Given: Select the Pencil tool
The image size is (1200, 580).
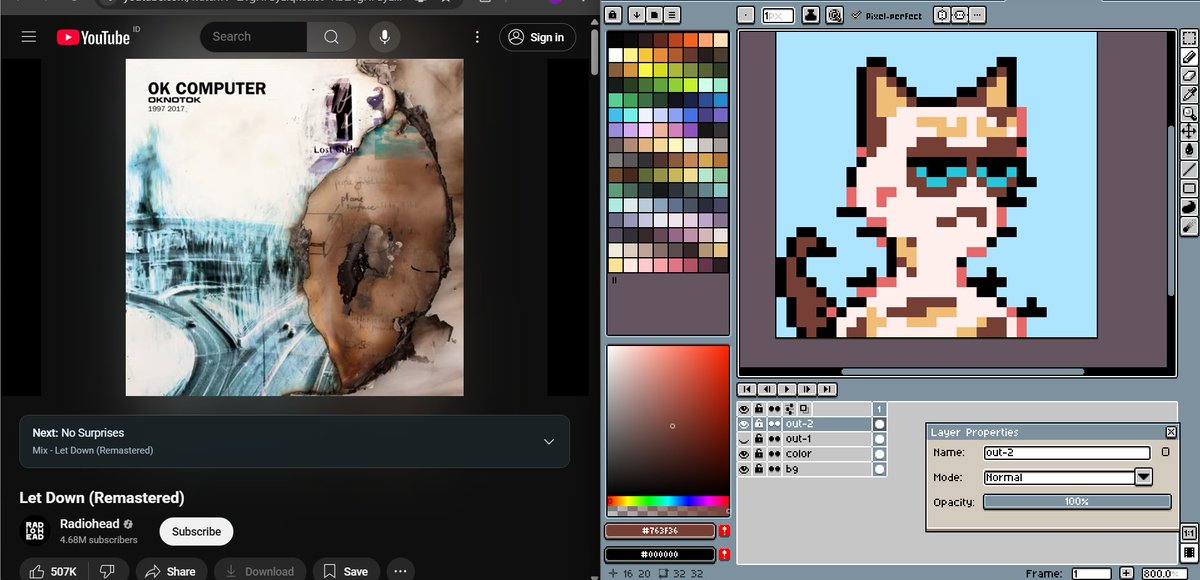Looking at the screenshot, I should (1189, 57).
